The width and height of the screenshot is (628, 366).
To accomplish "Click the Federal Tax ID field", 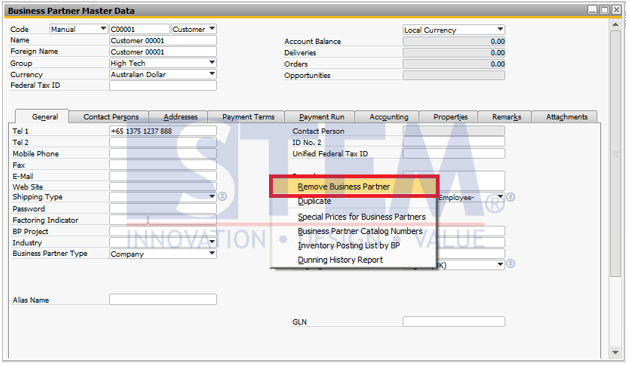I will pyautogui.click(x=163, y=85).
